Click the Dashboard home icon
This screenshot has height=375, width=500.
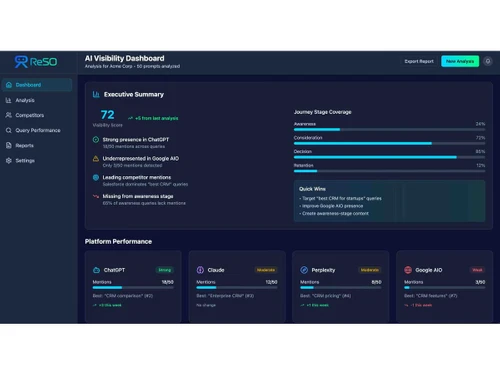tap(9, 85)
